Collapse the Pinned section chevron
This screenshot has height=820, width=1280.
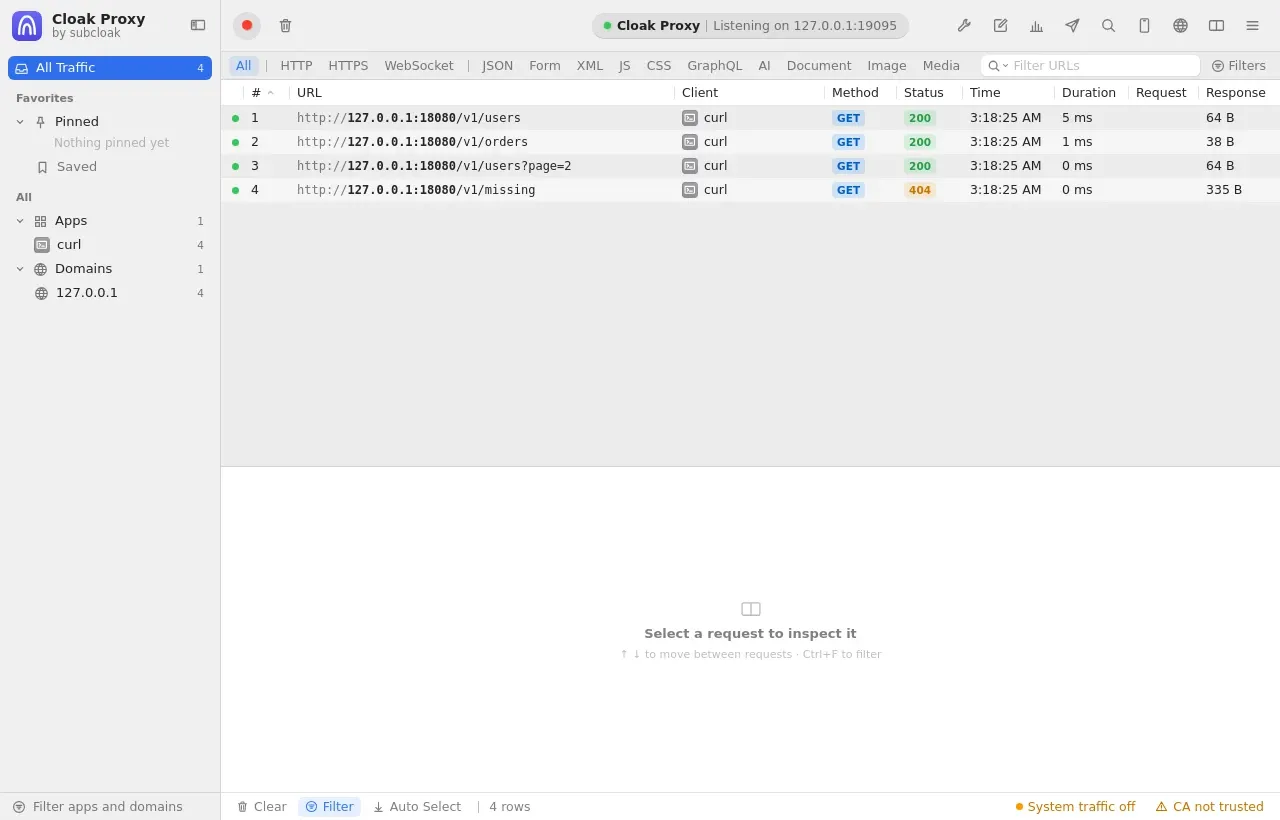click(20, 122)
